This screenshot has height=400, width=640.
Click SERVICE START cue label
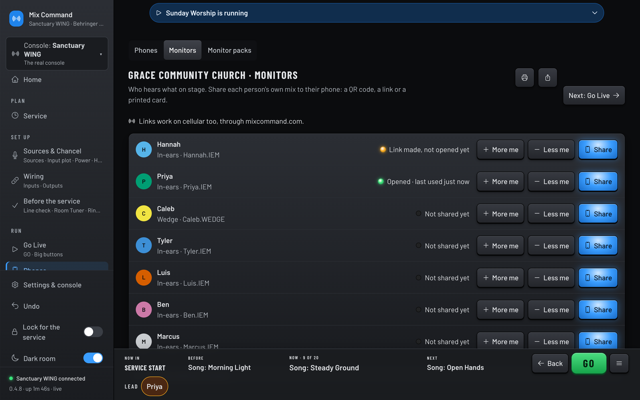pos(145,368)
